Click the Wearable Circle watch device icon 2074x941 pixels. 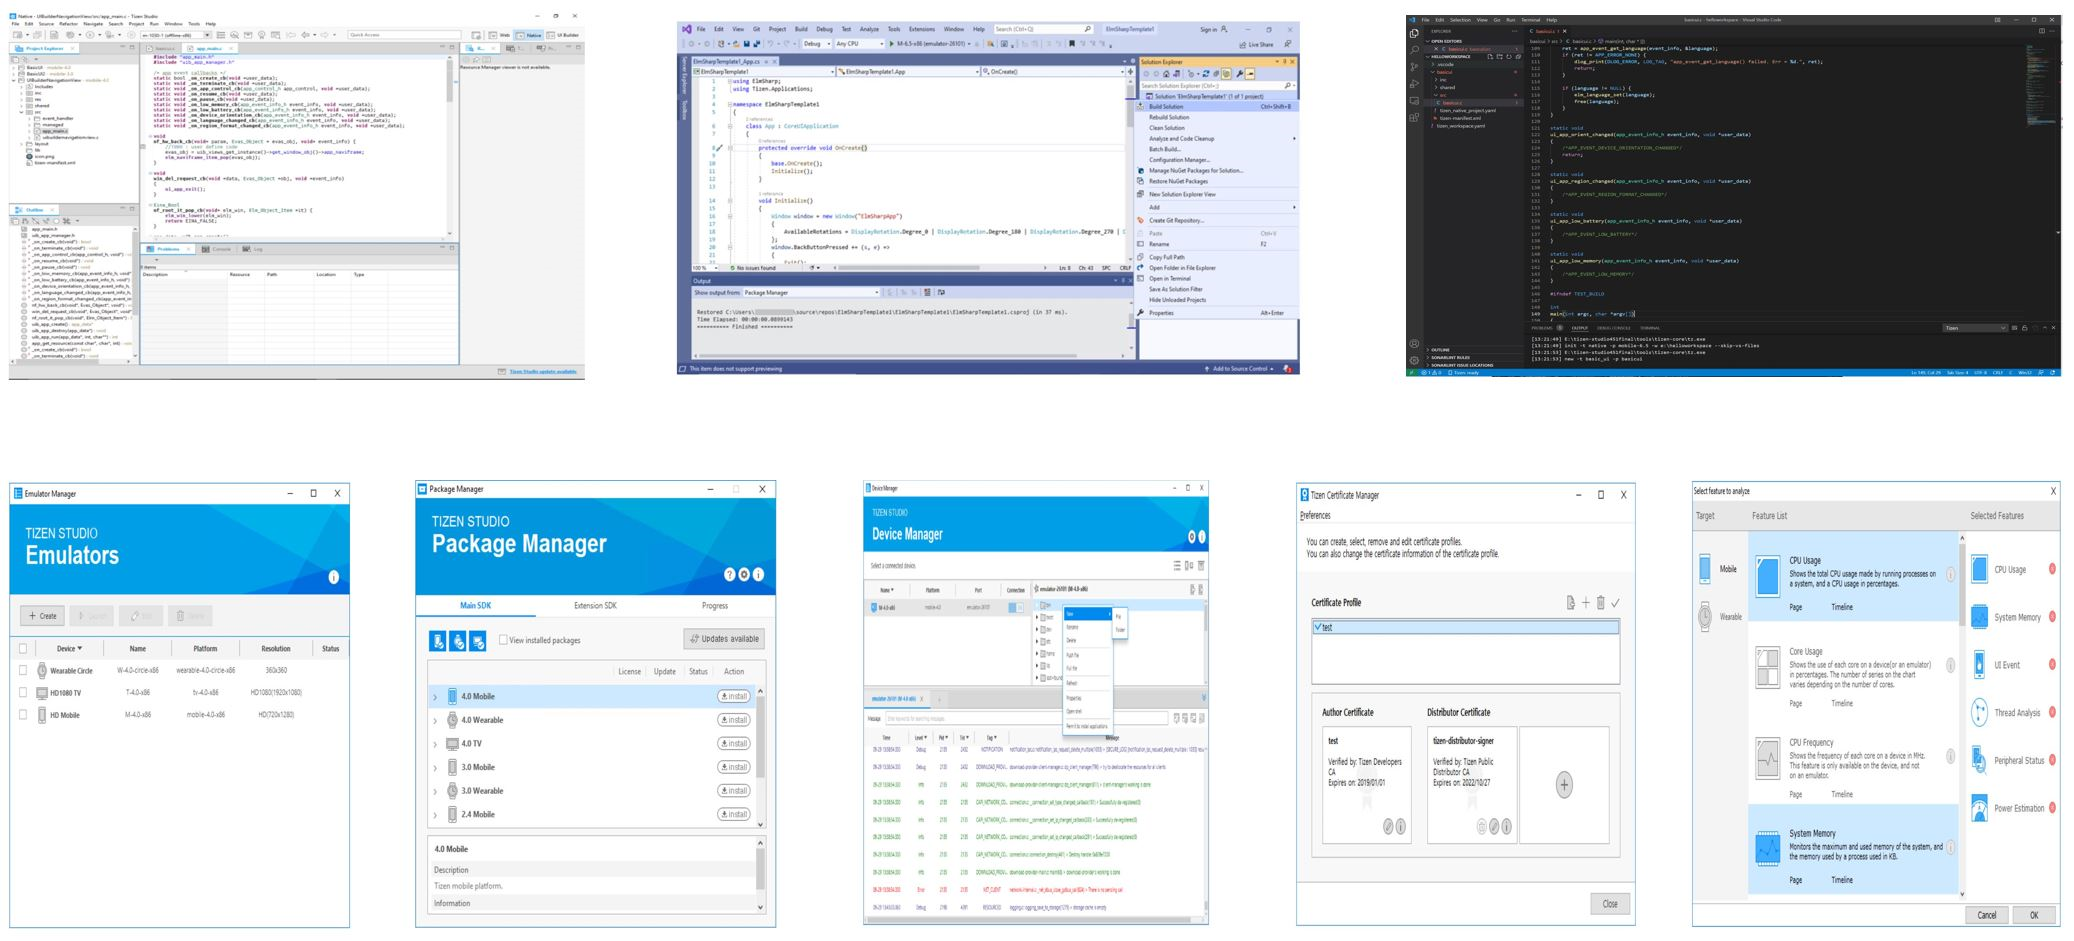(42, 670)
